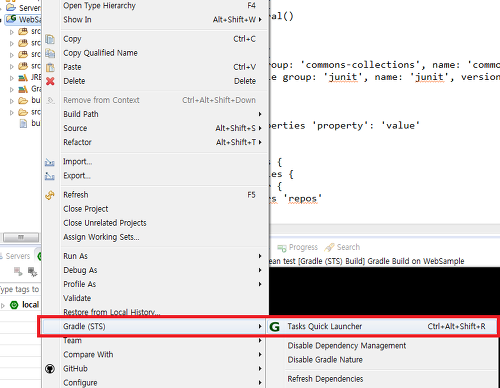Click the GitHub octocat icon
This screenshot has width=500, height=388.
pos(50,369)
